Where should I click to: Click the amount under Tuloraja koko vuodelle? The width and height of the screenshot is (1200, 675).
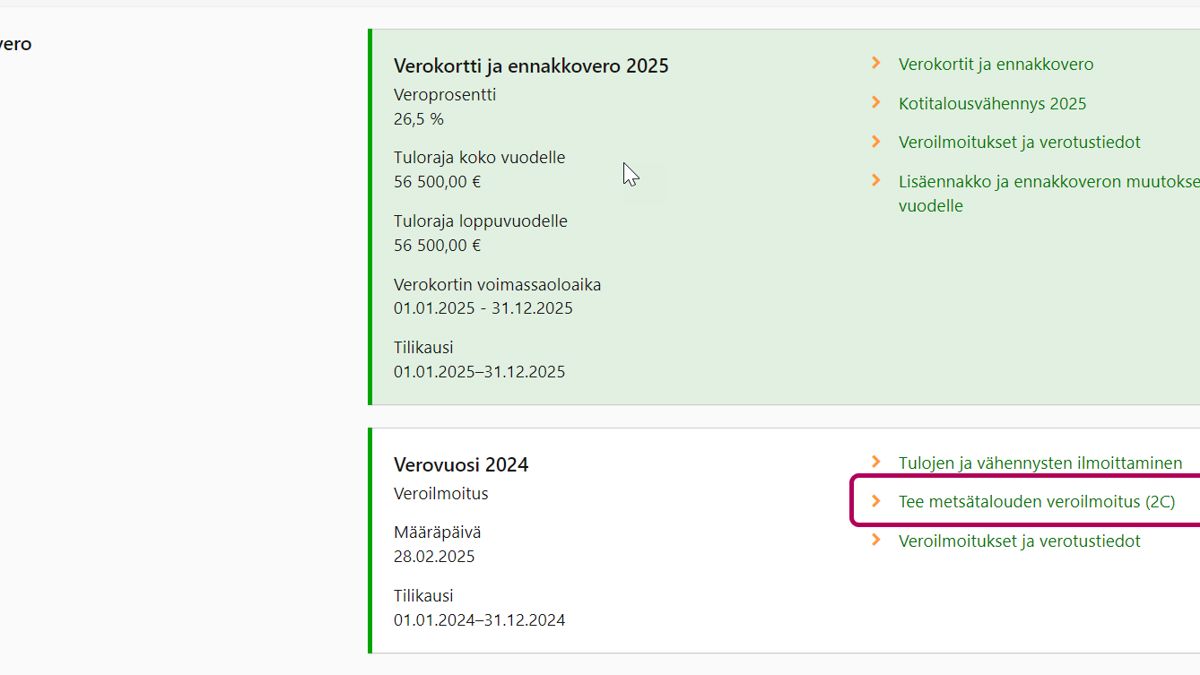point(437,182)
